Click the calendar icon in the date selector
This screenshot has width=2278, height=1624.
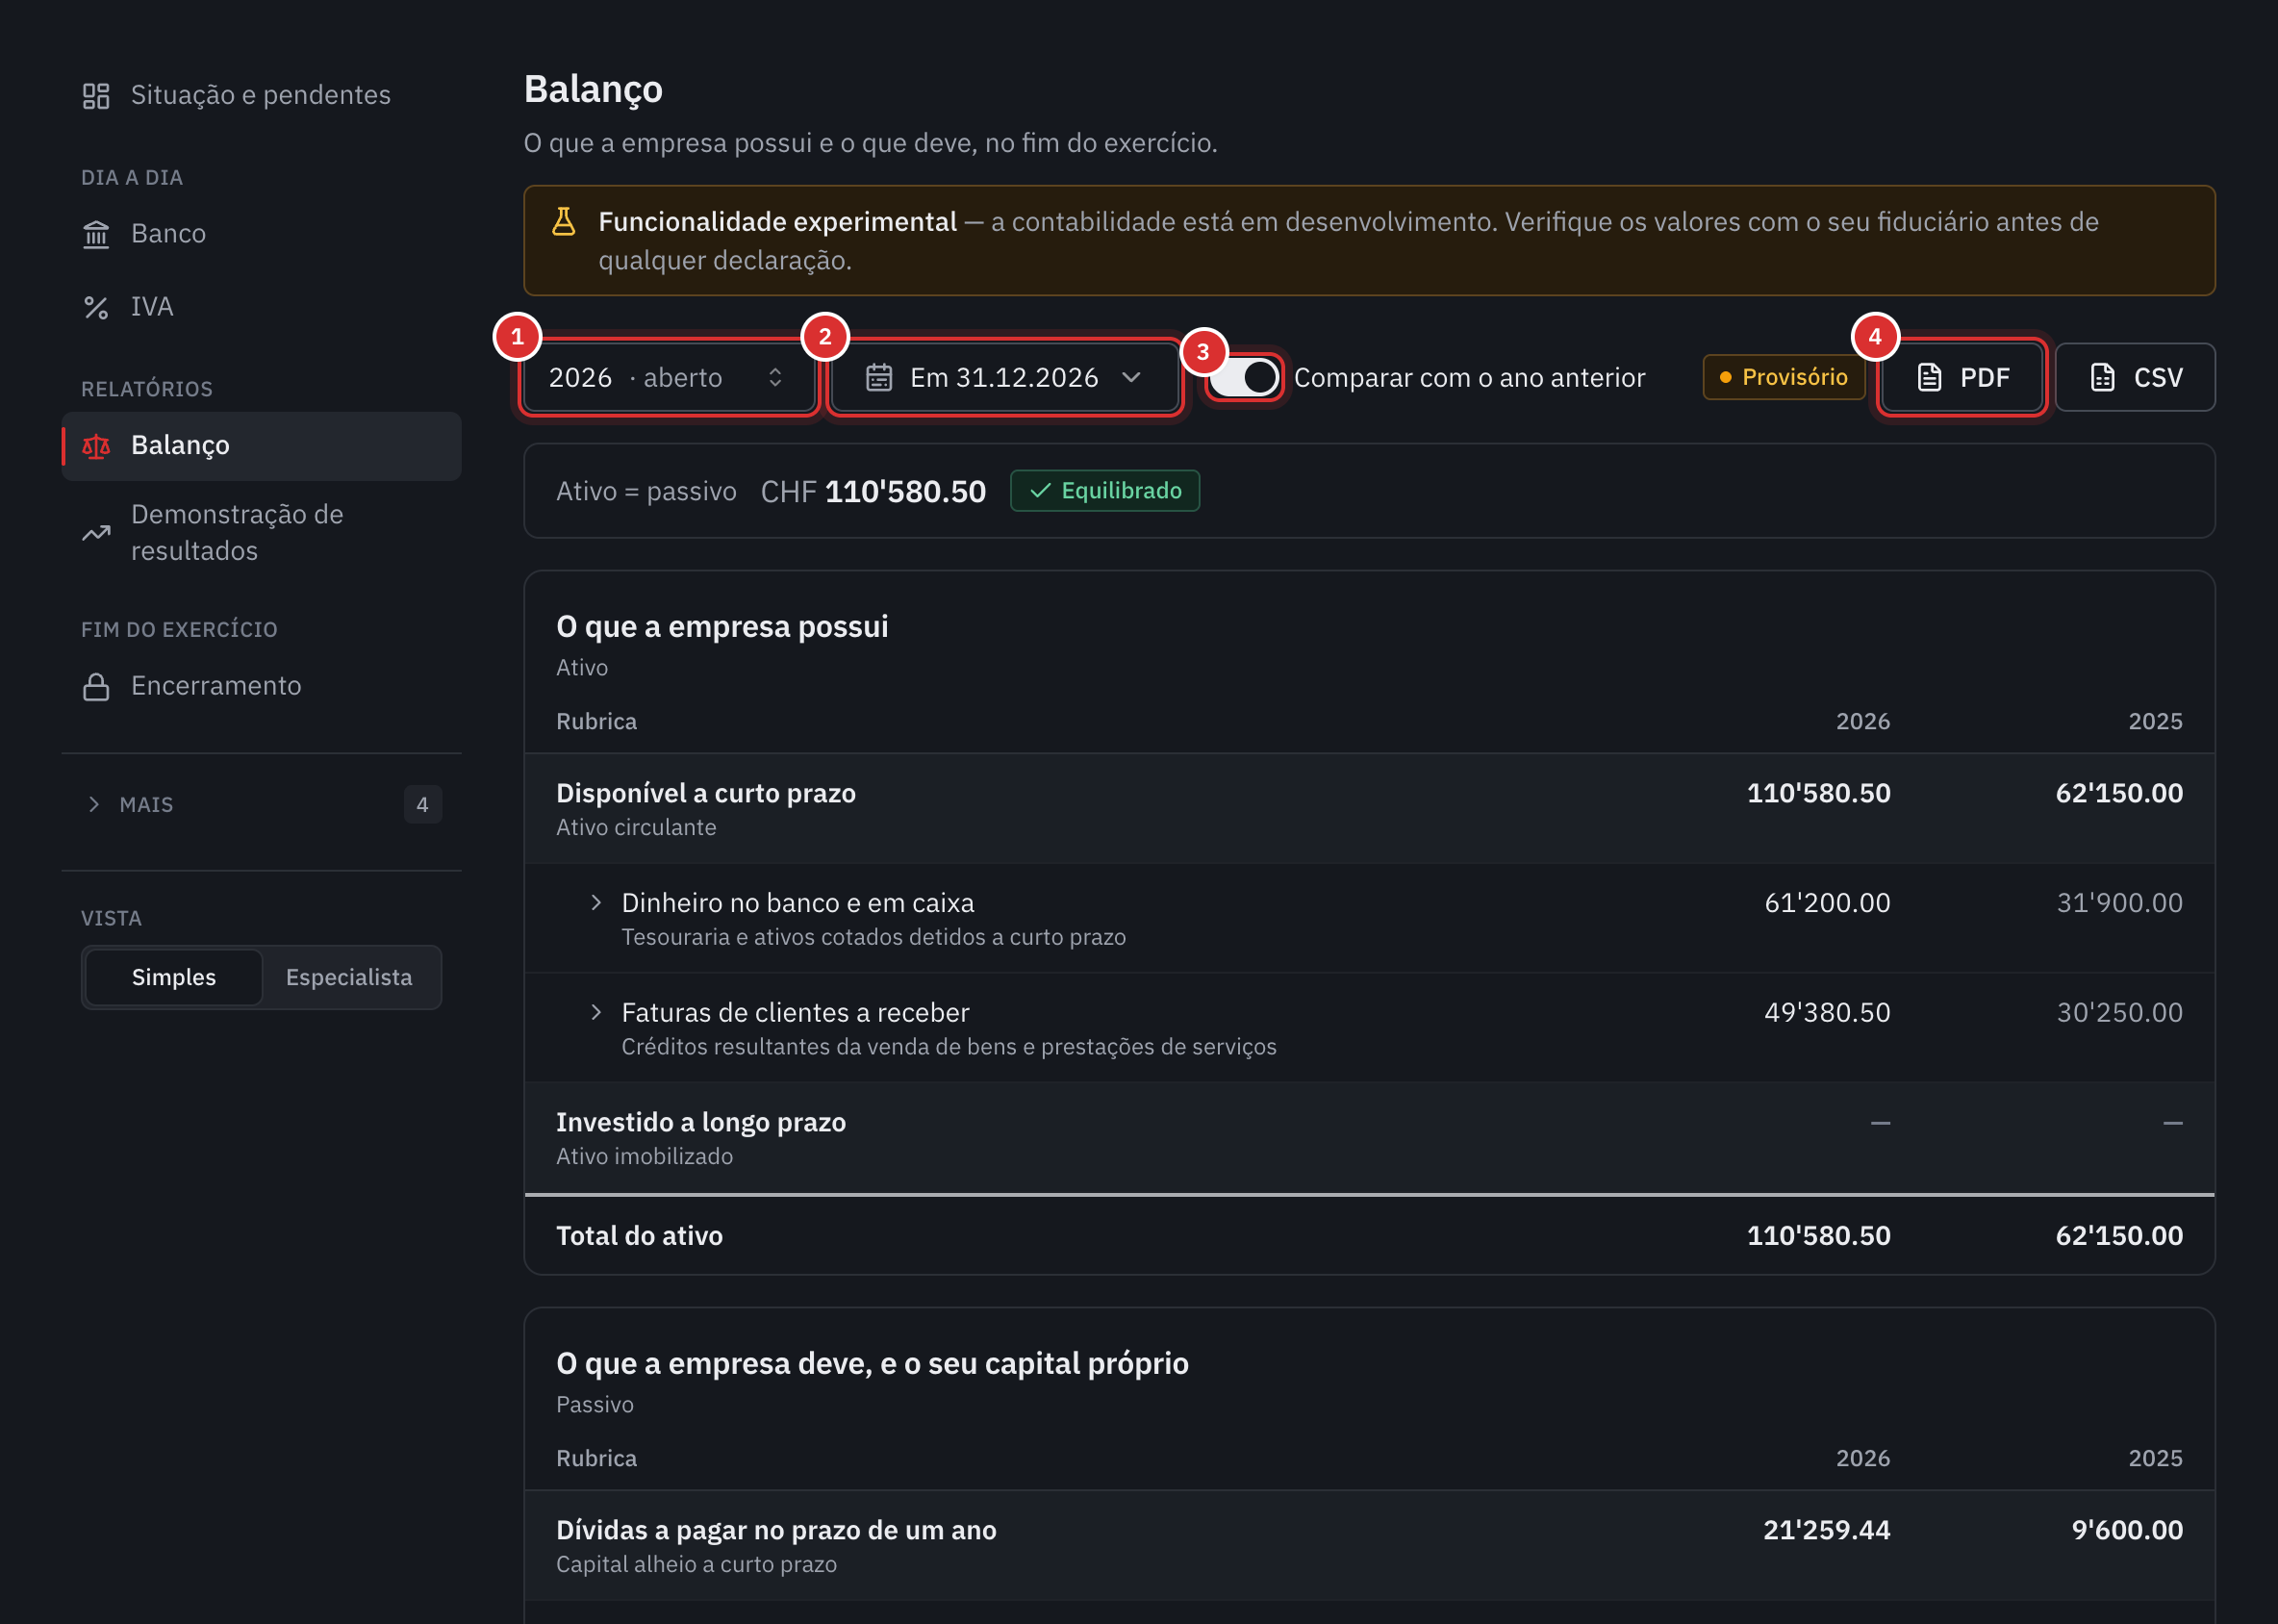coord(879,378)
